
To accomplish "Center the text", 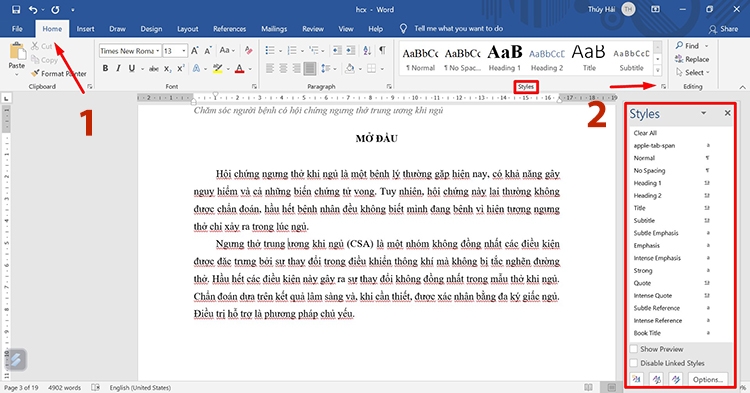I will (x=283, y=69).
